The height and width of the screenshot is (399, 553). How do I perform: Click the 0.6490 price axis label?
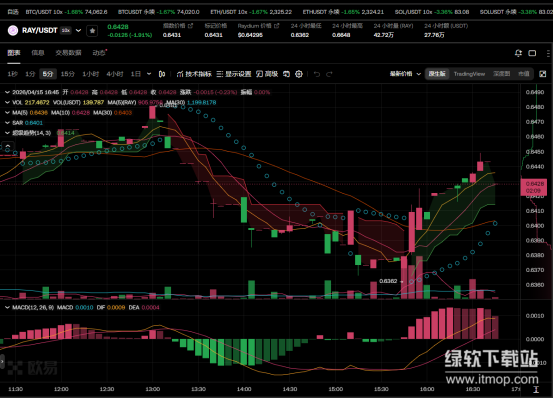pos(535,92)
